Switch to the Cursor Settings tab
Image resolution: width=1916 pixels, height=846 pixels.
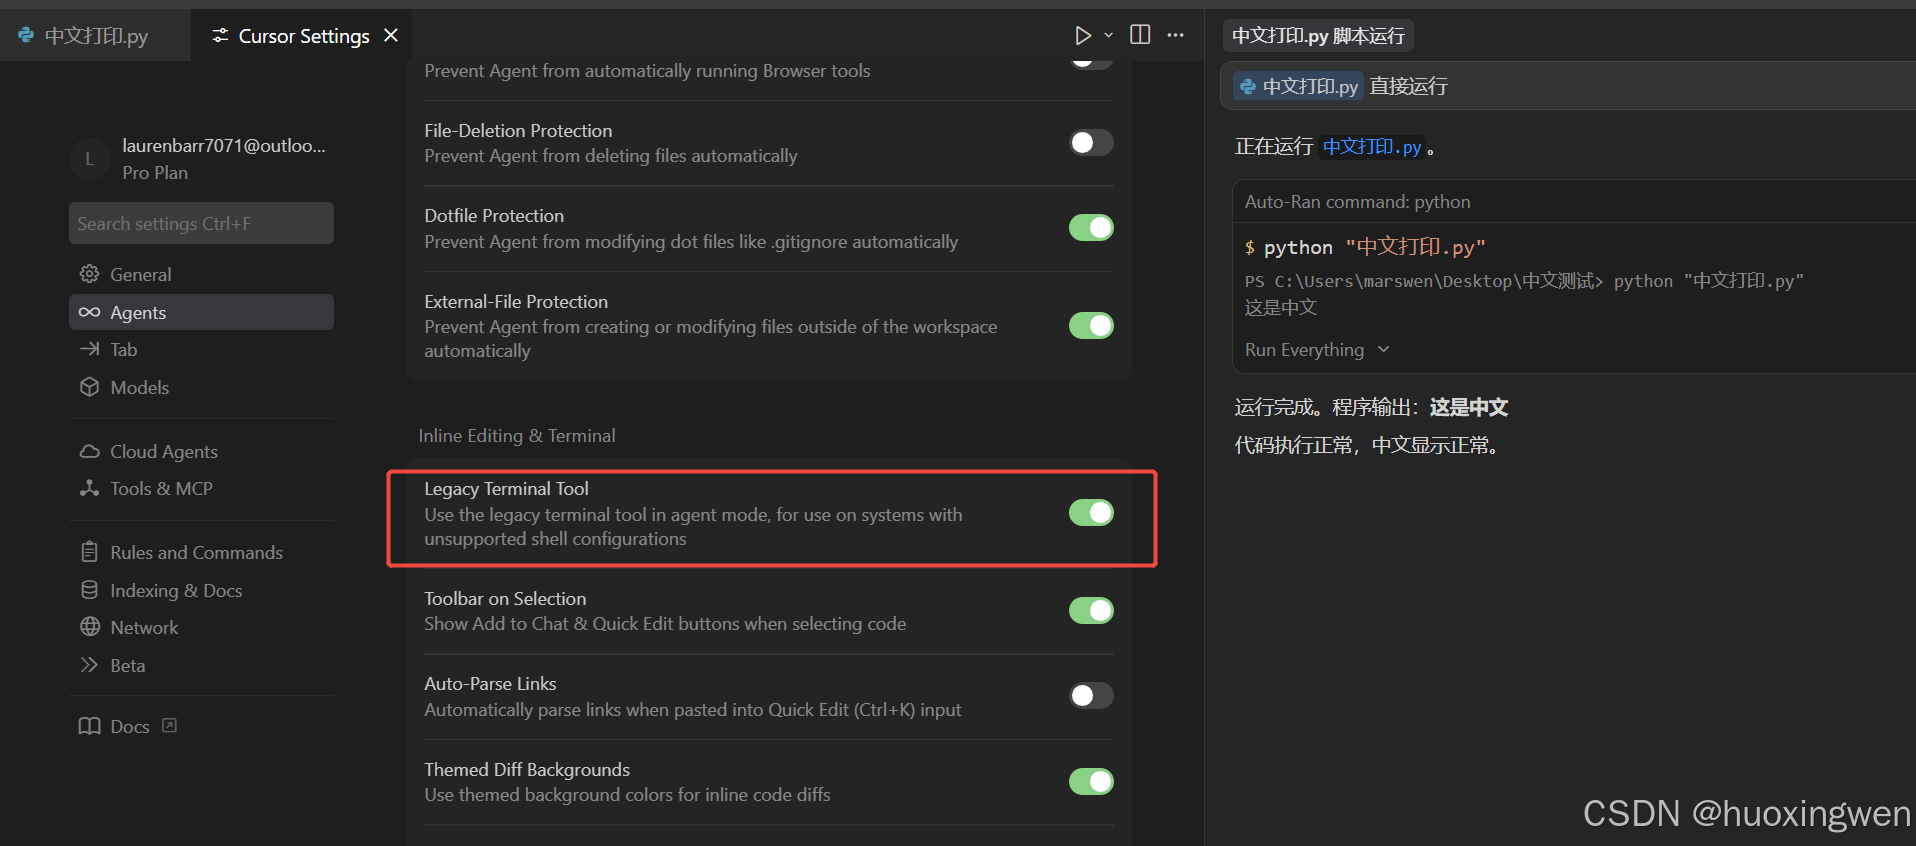304,36
